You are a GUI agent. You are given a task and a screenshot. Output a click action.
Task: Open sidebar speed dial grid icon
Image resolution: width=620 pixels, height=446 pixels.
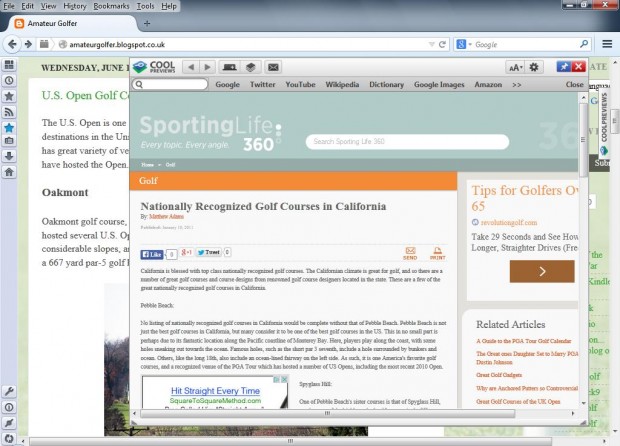click(x=9, y=64)
